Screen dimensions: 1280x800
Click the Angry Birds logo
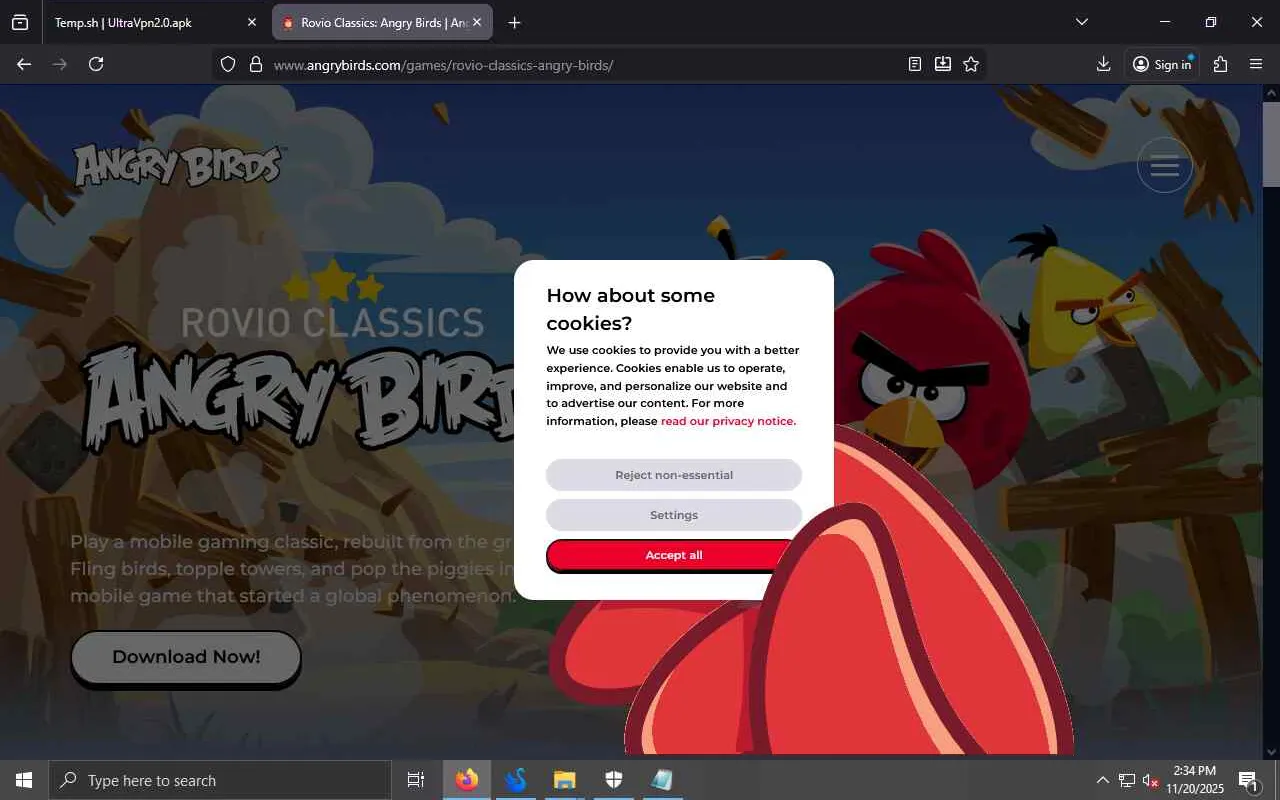click(x=178, y=166)
